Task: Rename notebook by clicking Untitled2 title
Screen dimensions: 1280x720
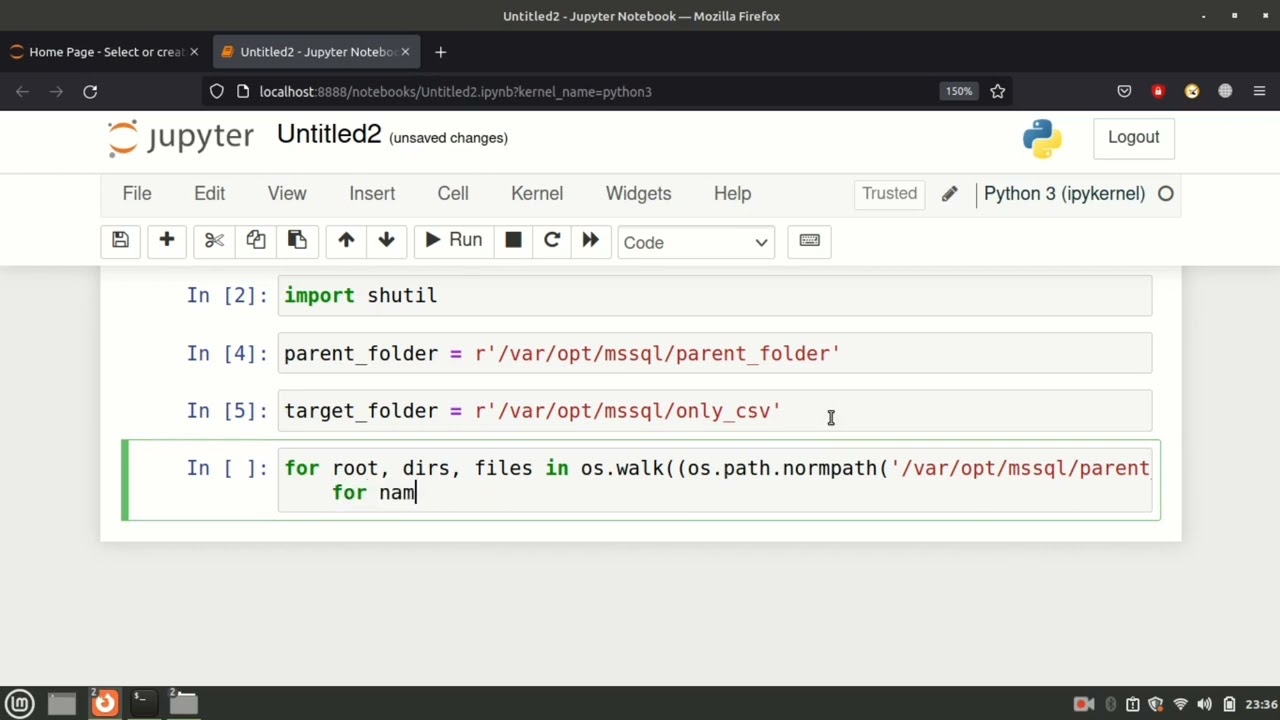Action: (329, 135)
